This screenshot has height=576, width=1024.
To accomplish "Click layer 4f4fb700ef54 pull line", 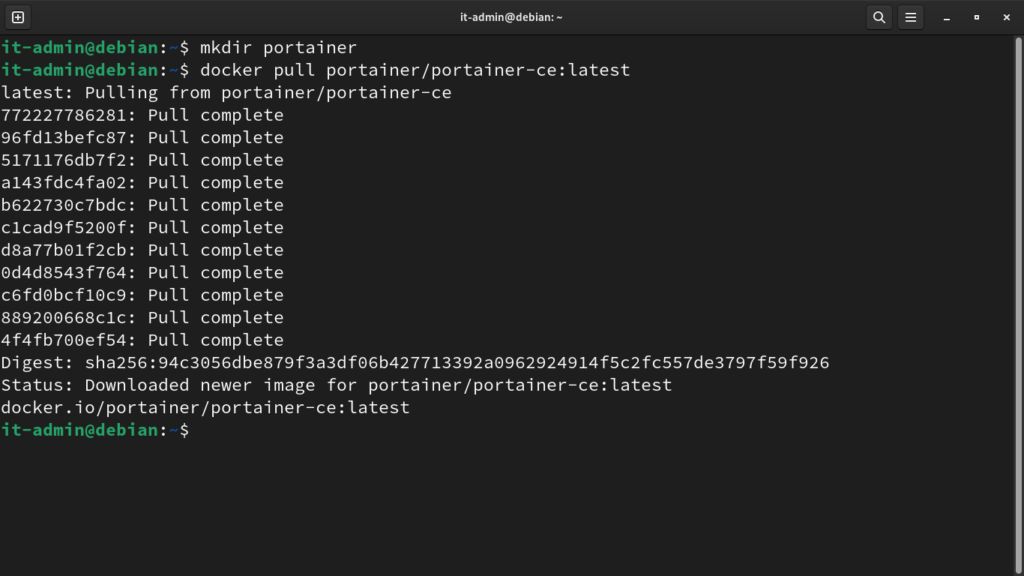I will point(142,340).
